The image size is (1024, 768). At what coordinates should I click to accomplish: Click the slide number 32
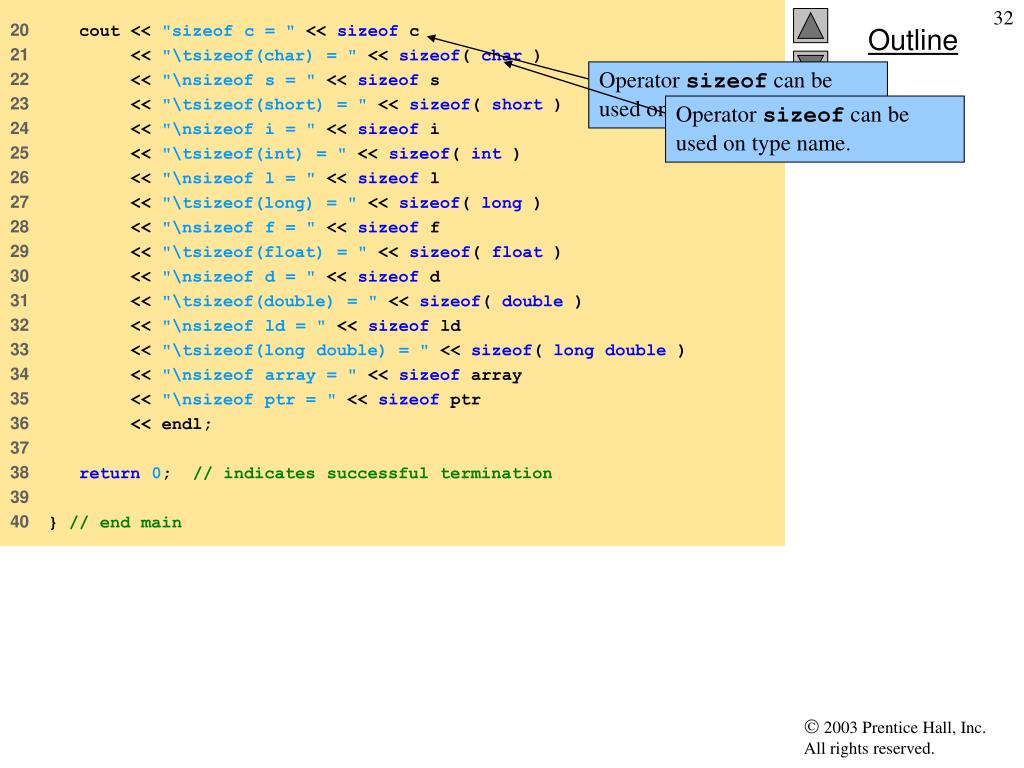click(x=1003, y=18)
